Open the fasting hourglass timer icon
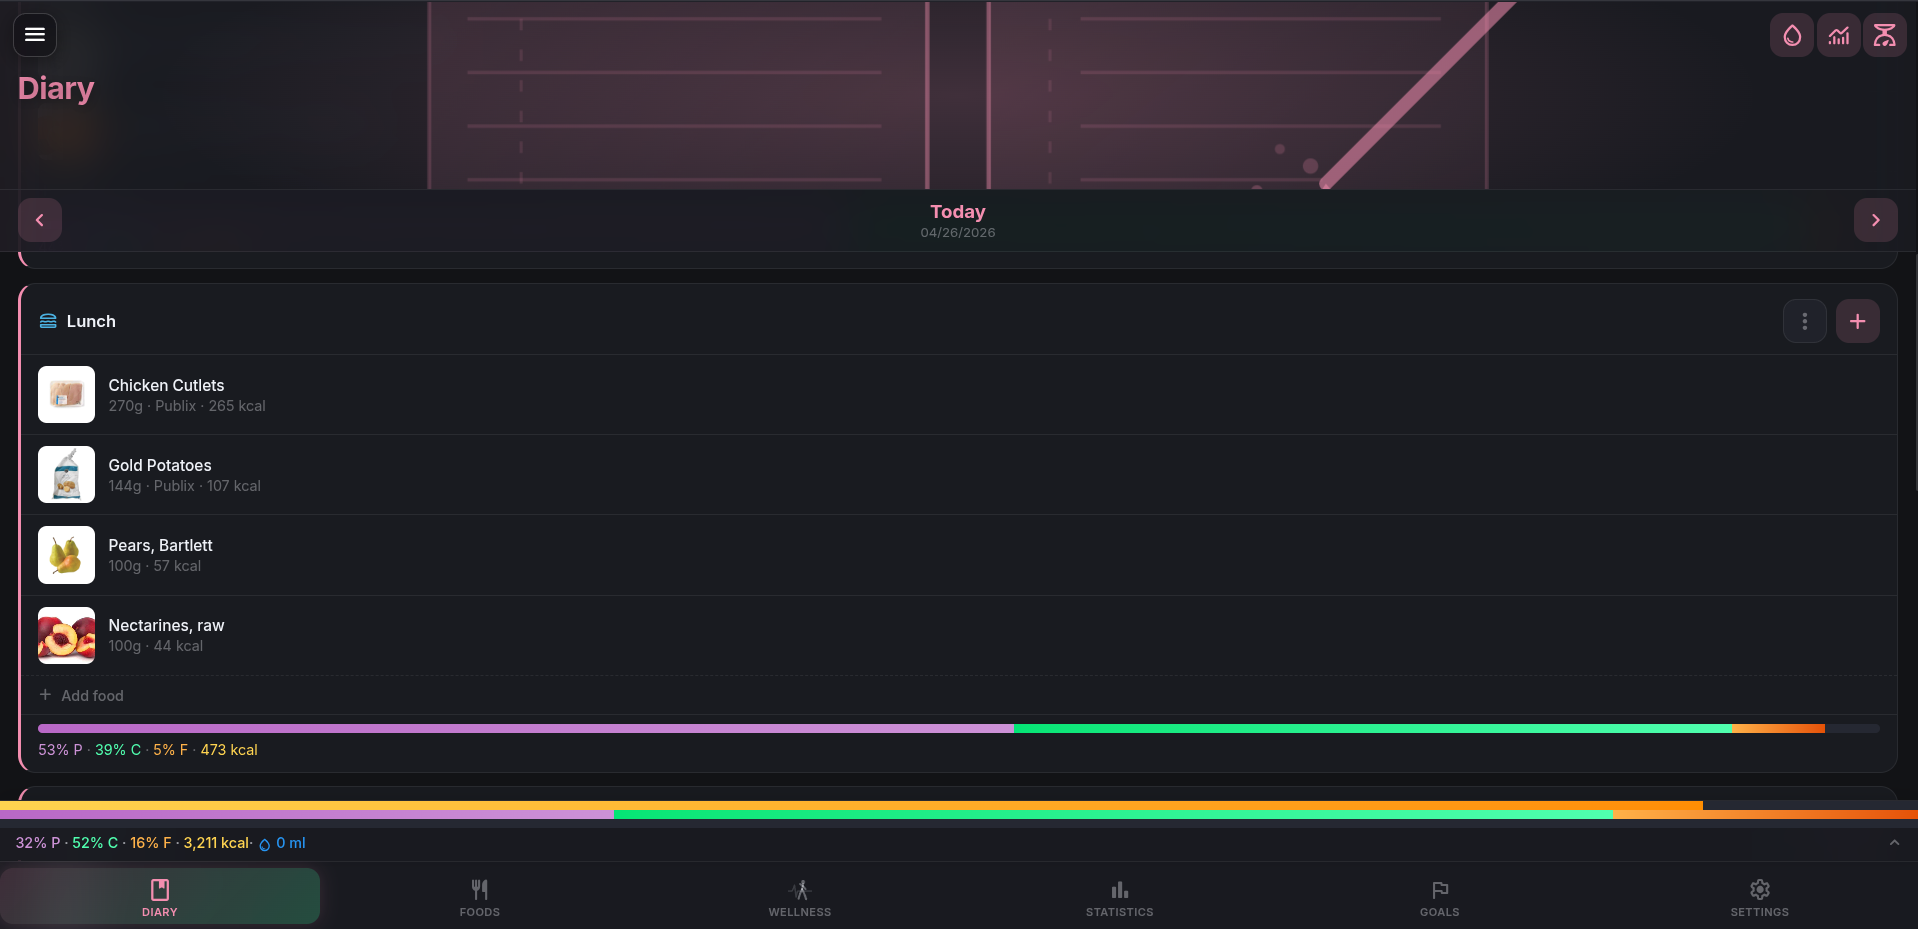Viewport: 1918px width, 929px height. [x=1884, y=36]
